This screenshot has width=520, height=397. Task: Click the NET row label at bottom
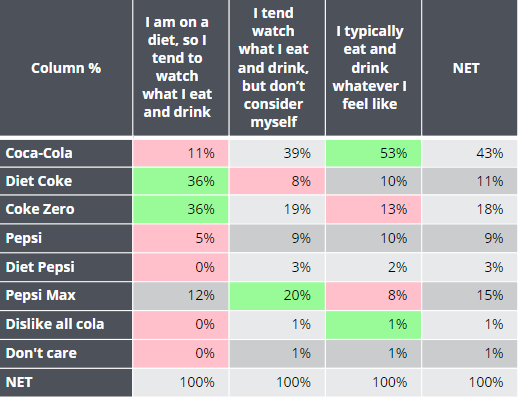(66, 383)
